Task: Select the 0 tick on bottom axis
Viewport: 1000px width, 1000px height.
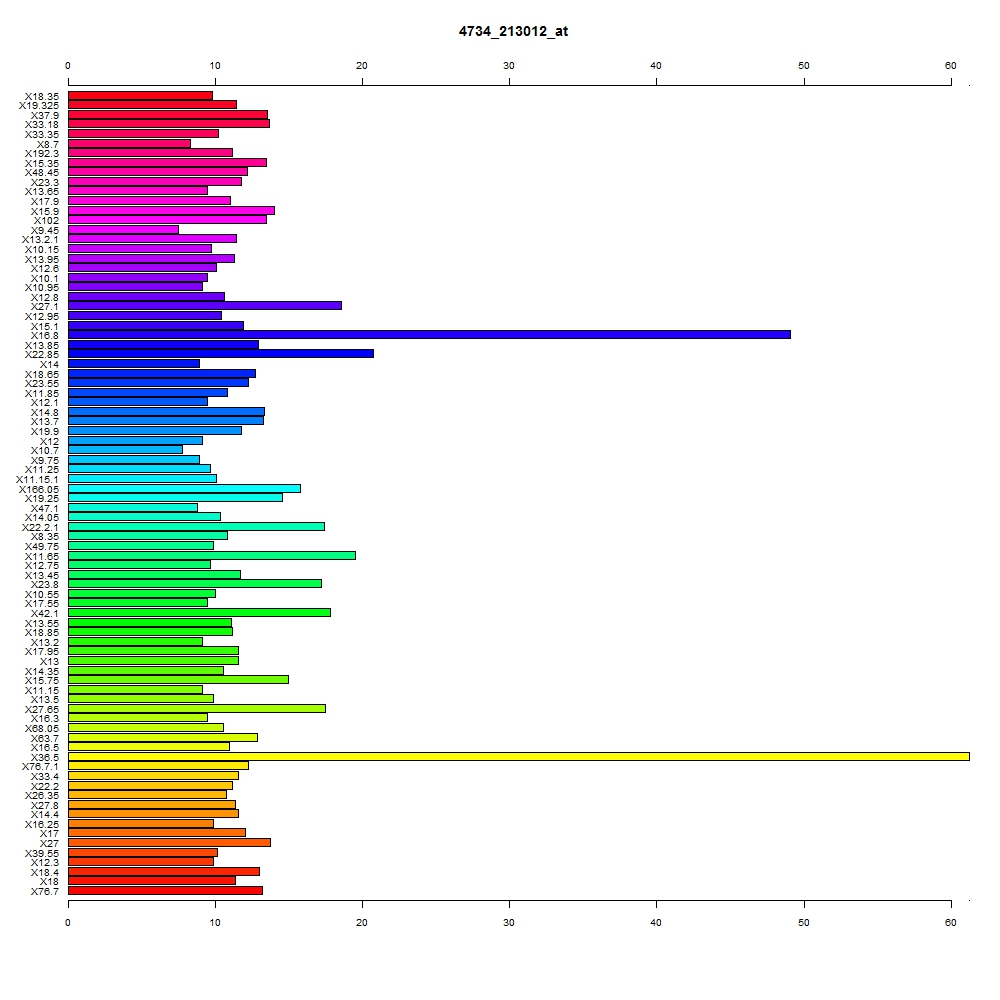Action: 68,922
